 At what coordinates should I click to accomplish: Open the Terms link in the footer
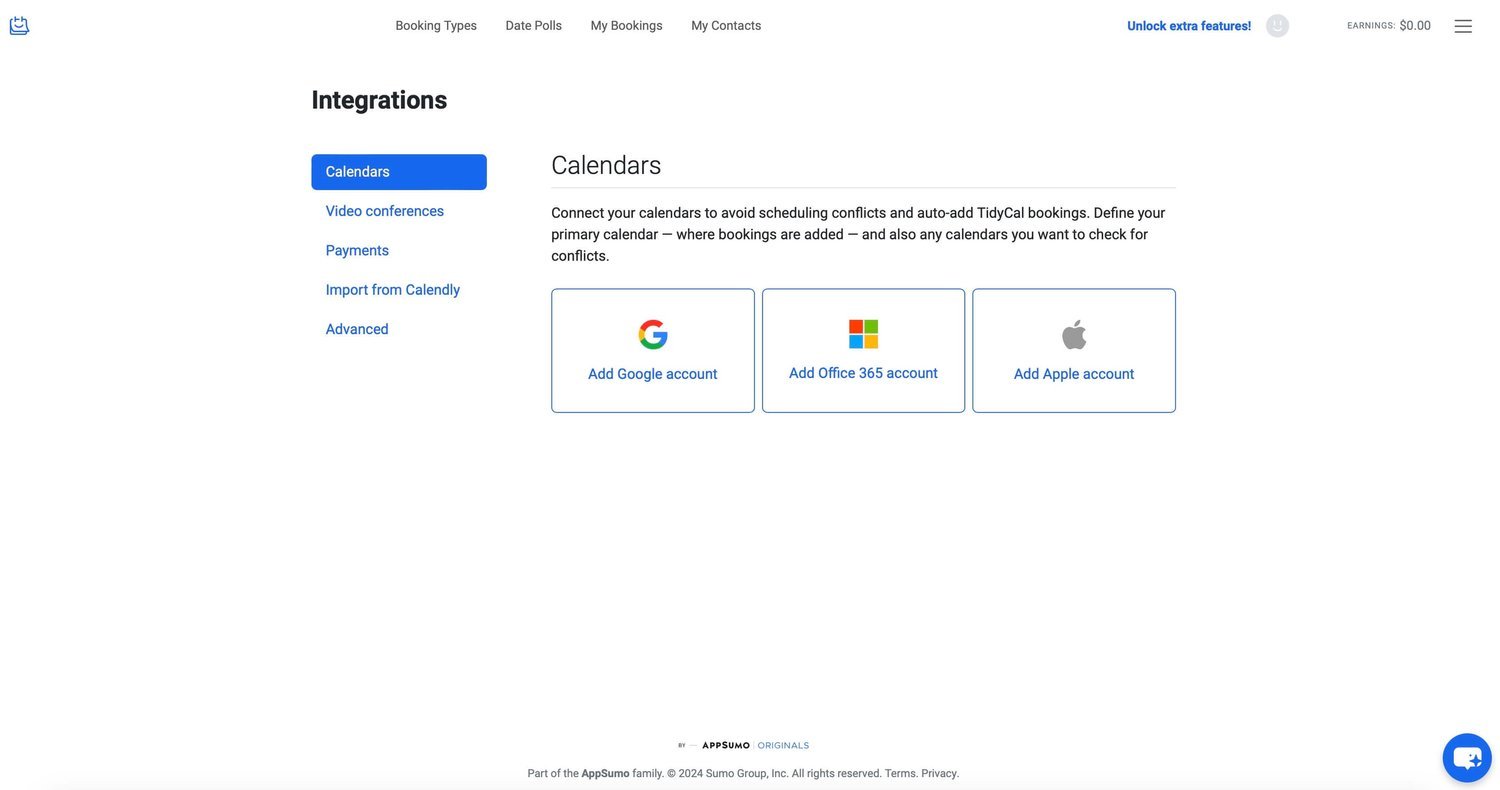pos(900,773)
